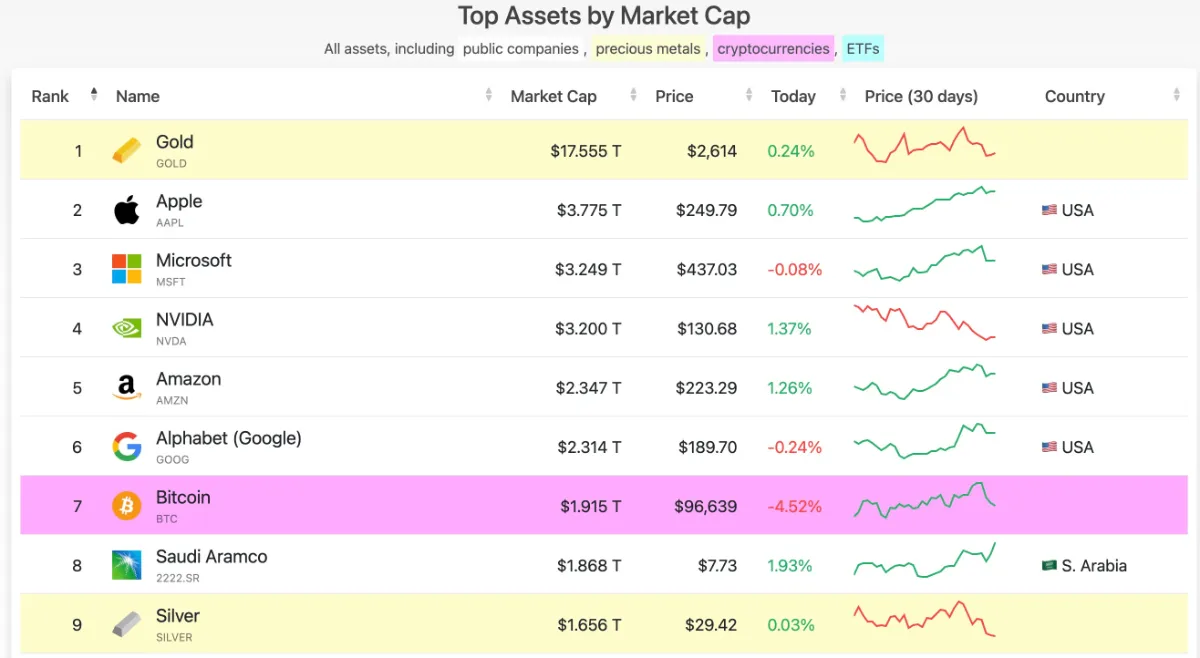Click Alphabet's -0.24% change today
This screenshot has height=658, width=1200.
click(x=795, y=447)
